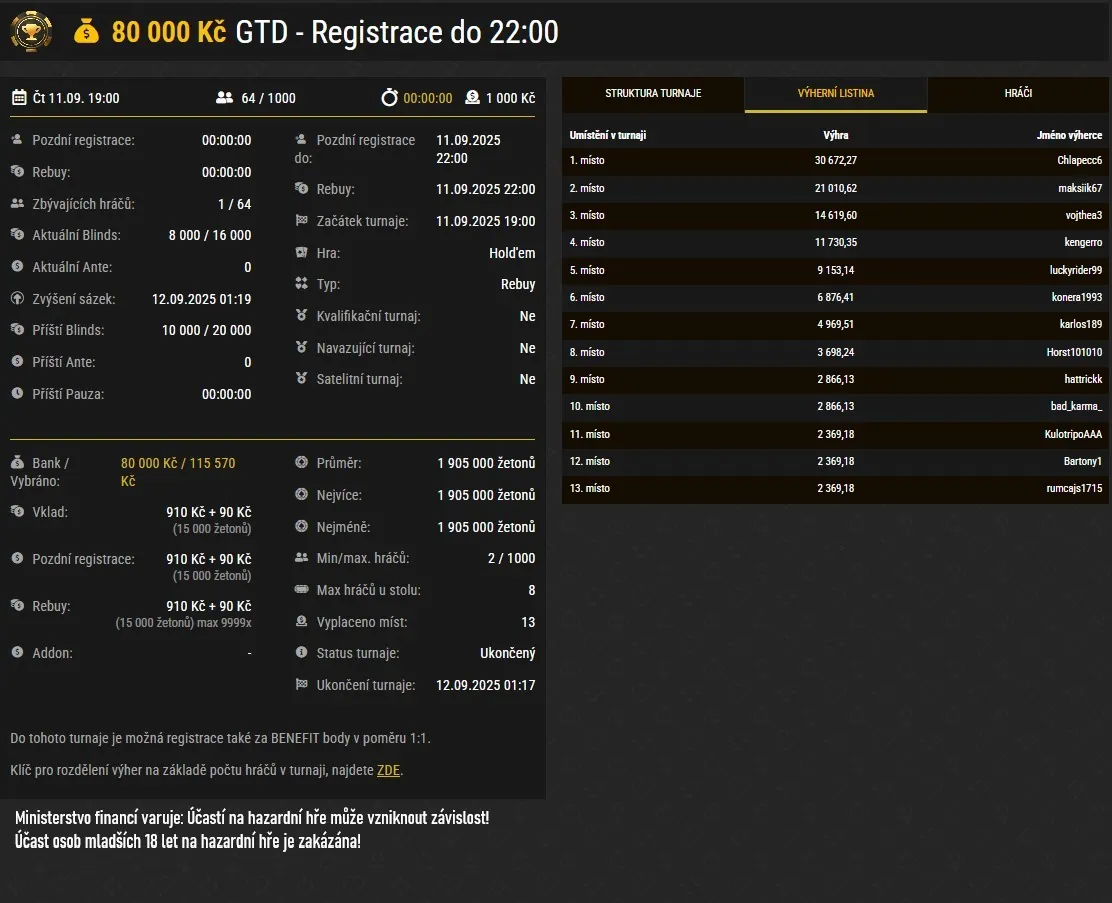The height and width of the screenshot is (903, 1112).
Task: Click the stopwatch icon beside 00:00:00
Action: [389, 98]
